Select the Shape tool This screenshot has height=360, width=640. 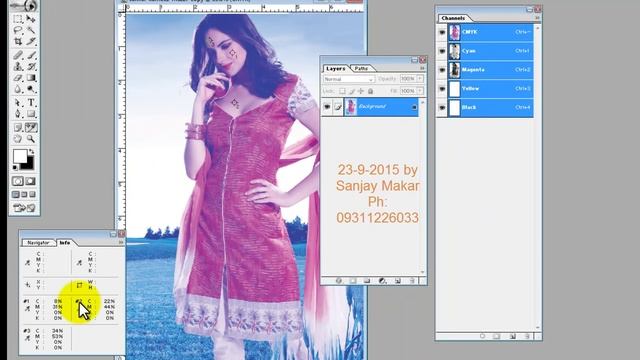click(31, 114)
